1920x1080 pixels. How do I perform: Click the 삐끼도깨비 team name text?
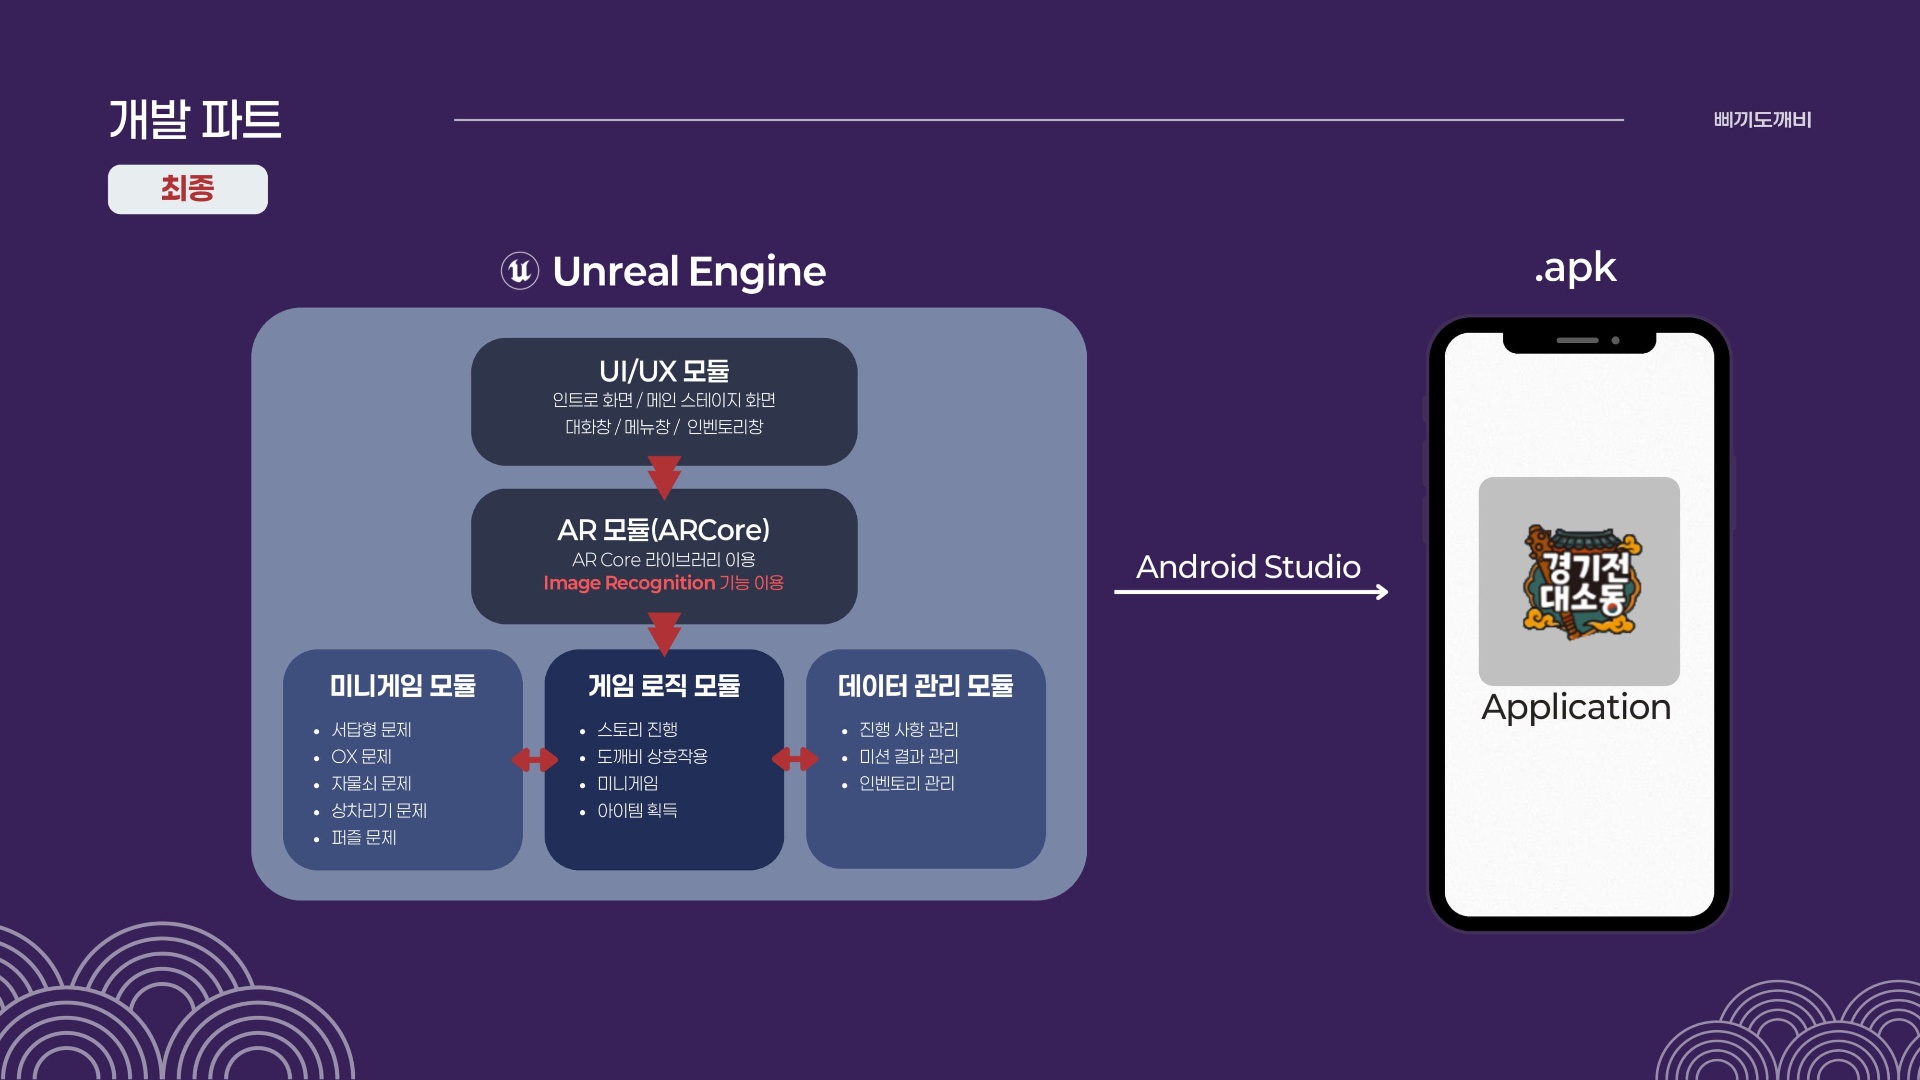coord(1762,120)
